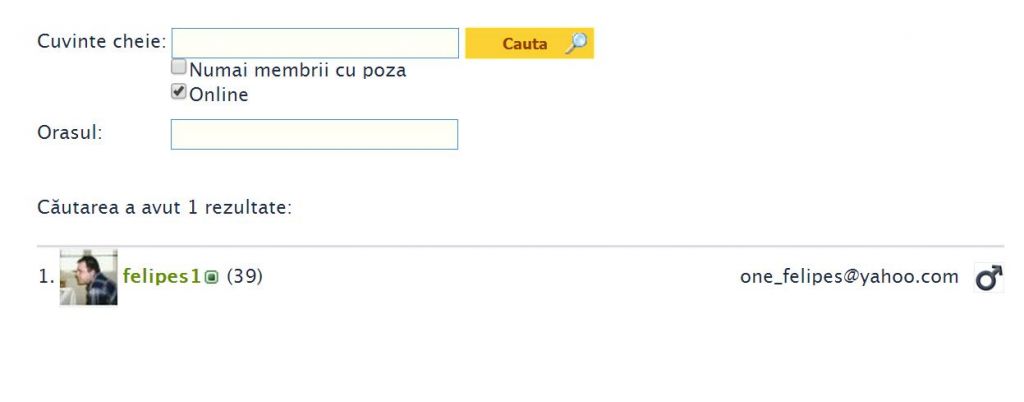Click the green online status indicator
This screenshot has width=1024, height=402.
211,278
